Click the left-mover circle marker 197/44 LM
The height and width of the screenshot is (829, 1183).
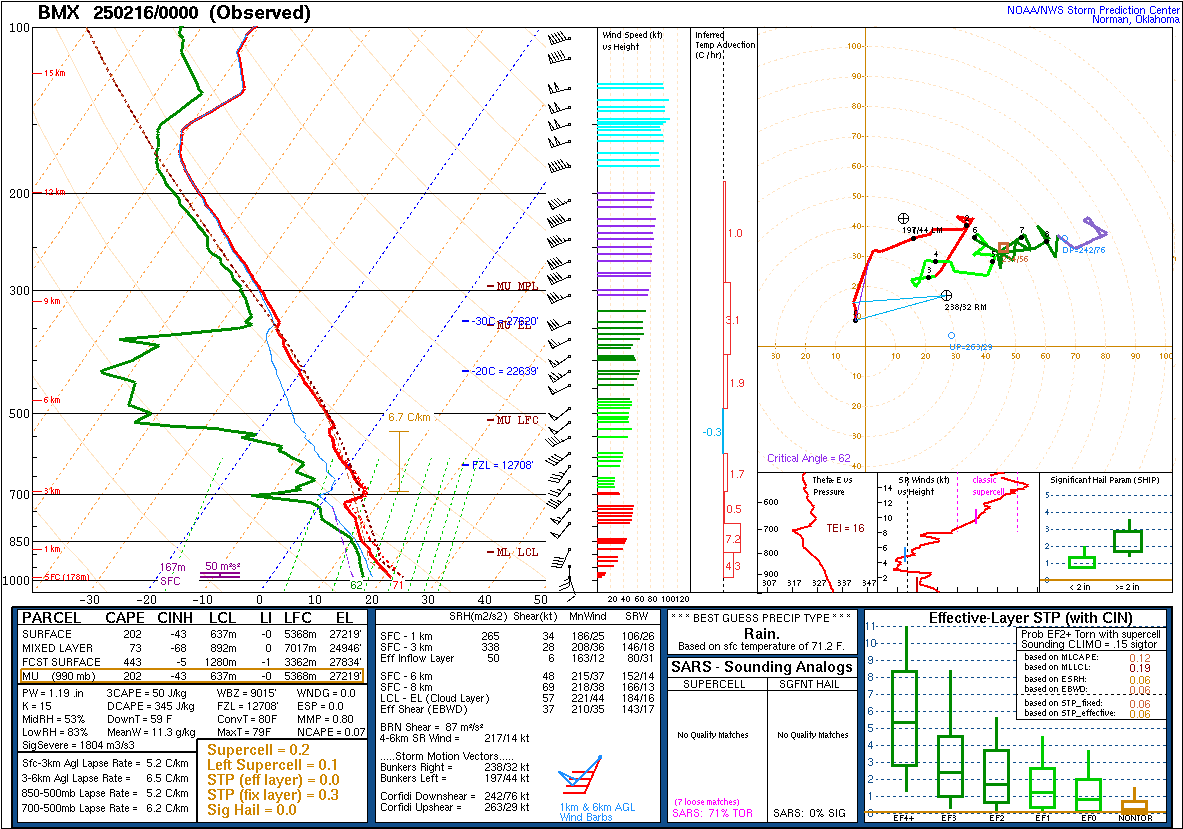904,218
